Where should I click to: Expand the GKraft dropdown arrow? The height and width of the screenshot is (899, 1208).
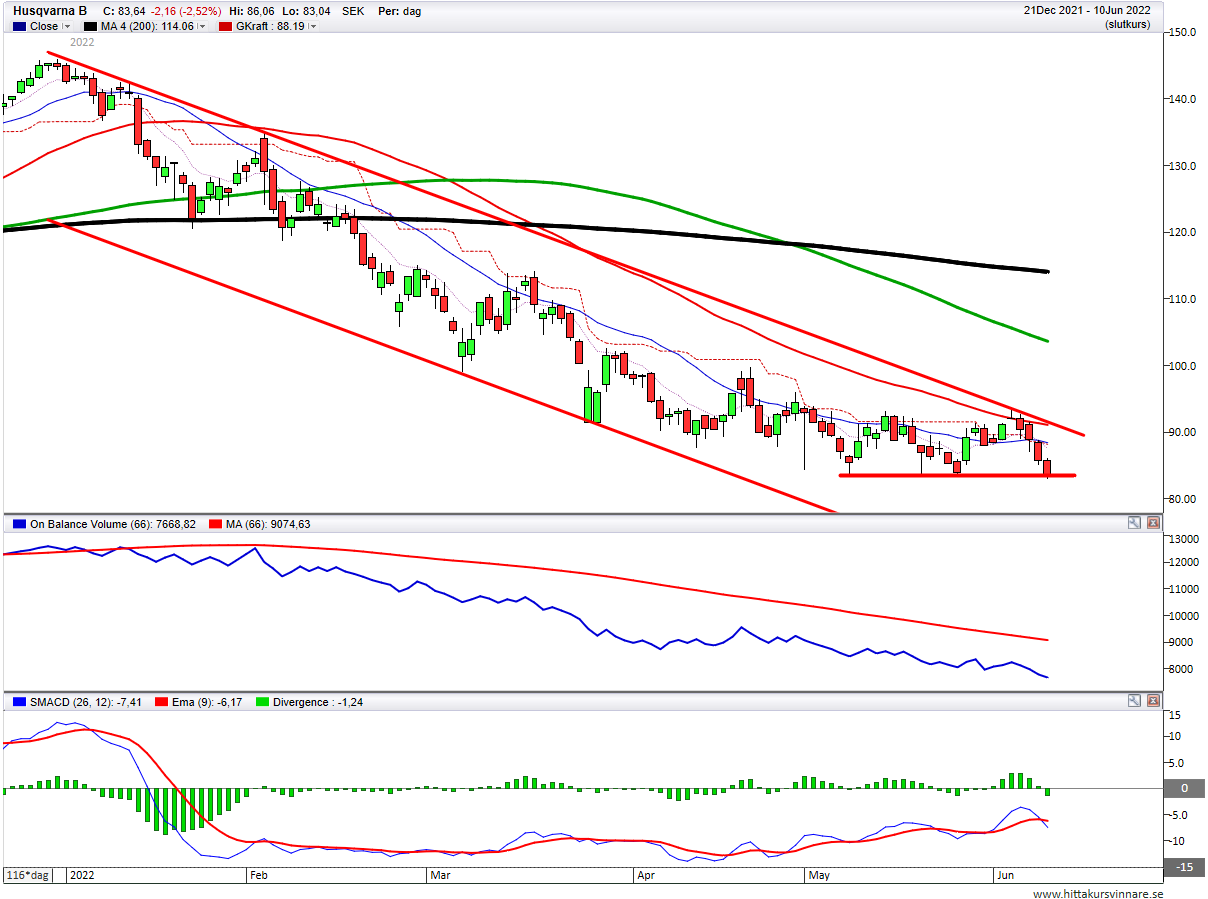[312, 27]
